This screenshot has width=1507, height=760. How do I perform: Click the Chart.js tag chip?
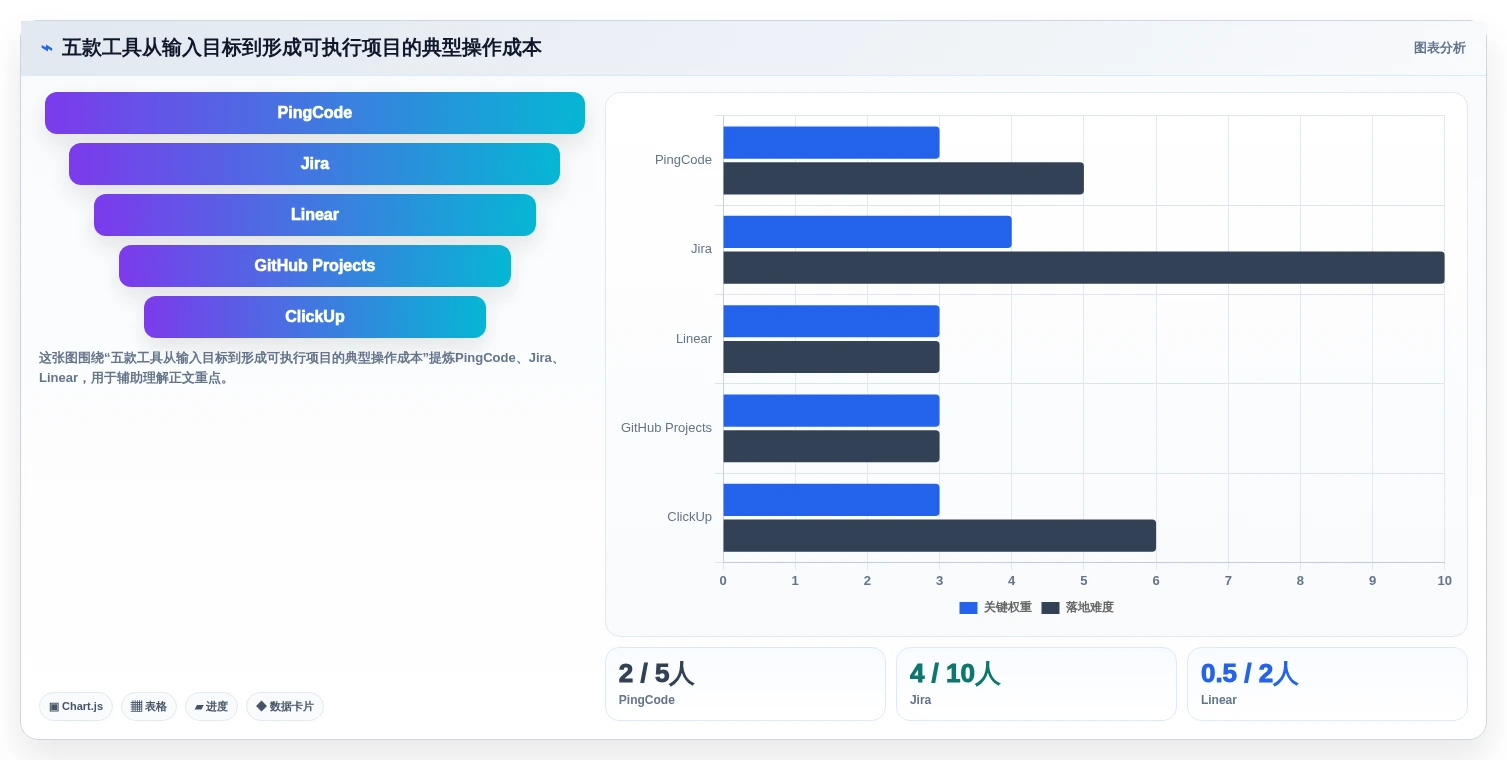76,706
